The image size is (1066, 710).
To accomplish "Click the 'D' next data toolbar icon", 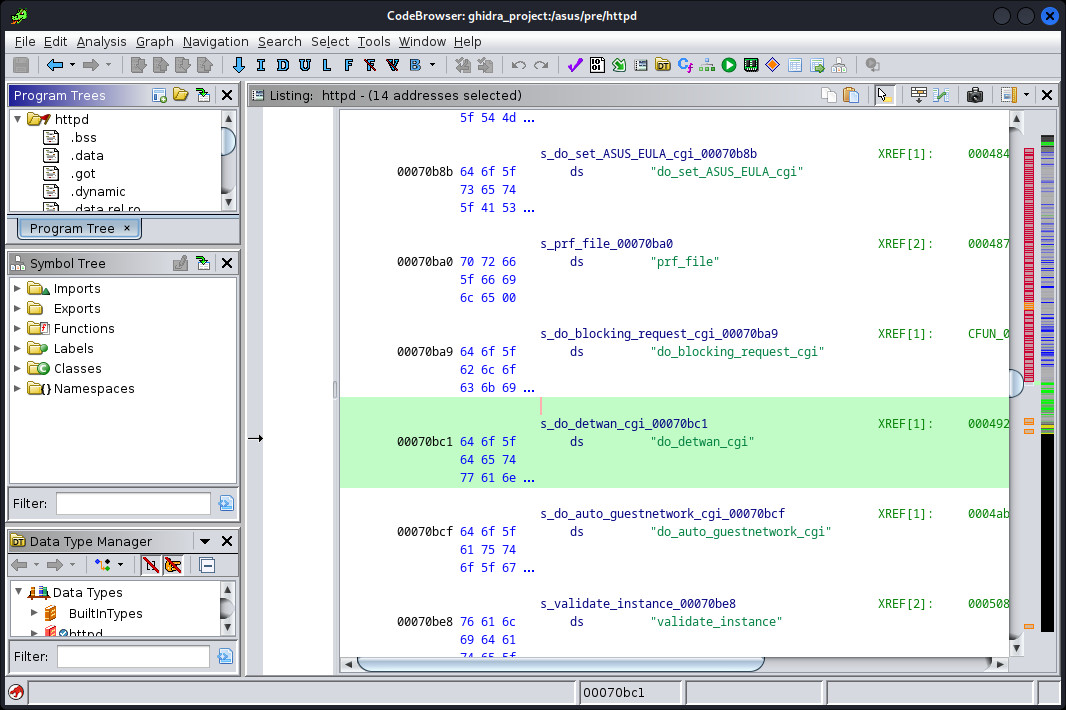I will pos(283,65).
